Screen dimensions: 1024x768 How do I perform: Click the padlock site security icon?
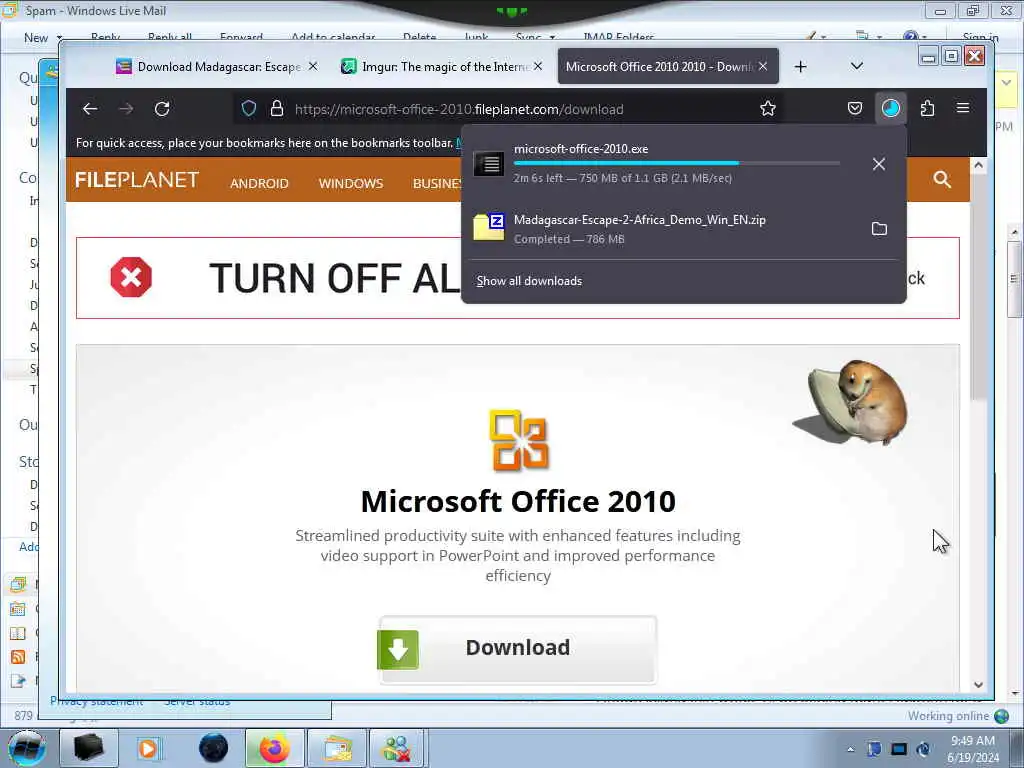(x=277, y=108)
